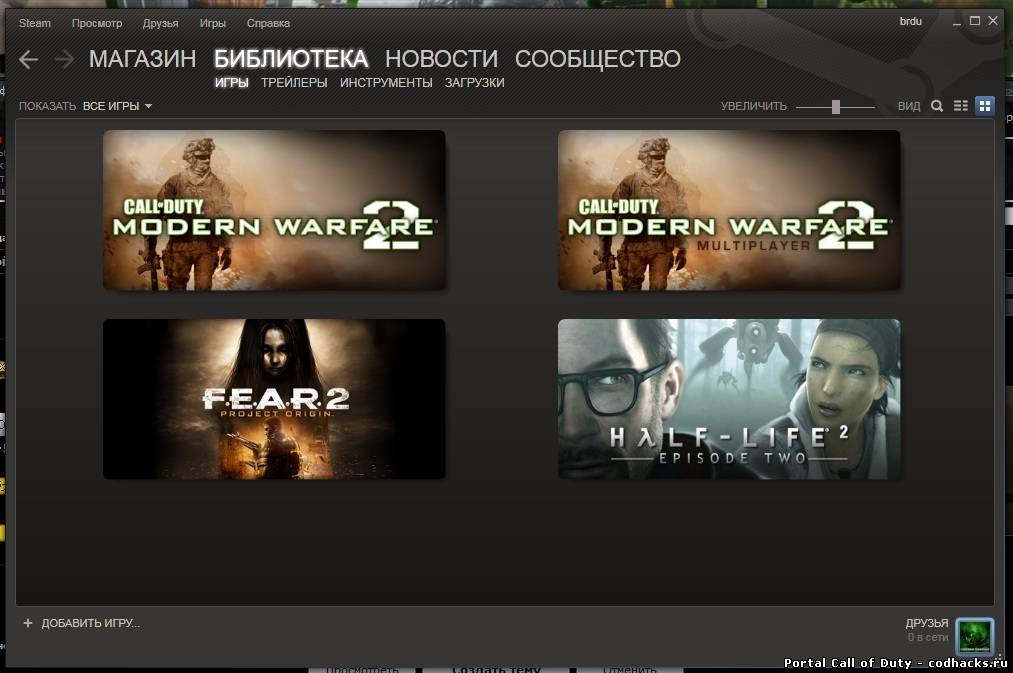Viewport: 1013px width, 673px height.
Task: Select the ИГРЫ sub-tab
Action: pyautogui.click(x=231, y=83)
